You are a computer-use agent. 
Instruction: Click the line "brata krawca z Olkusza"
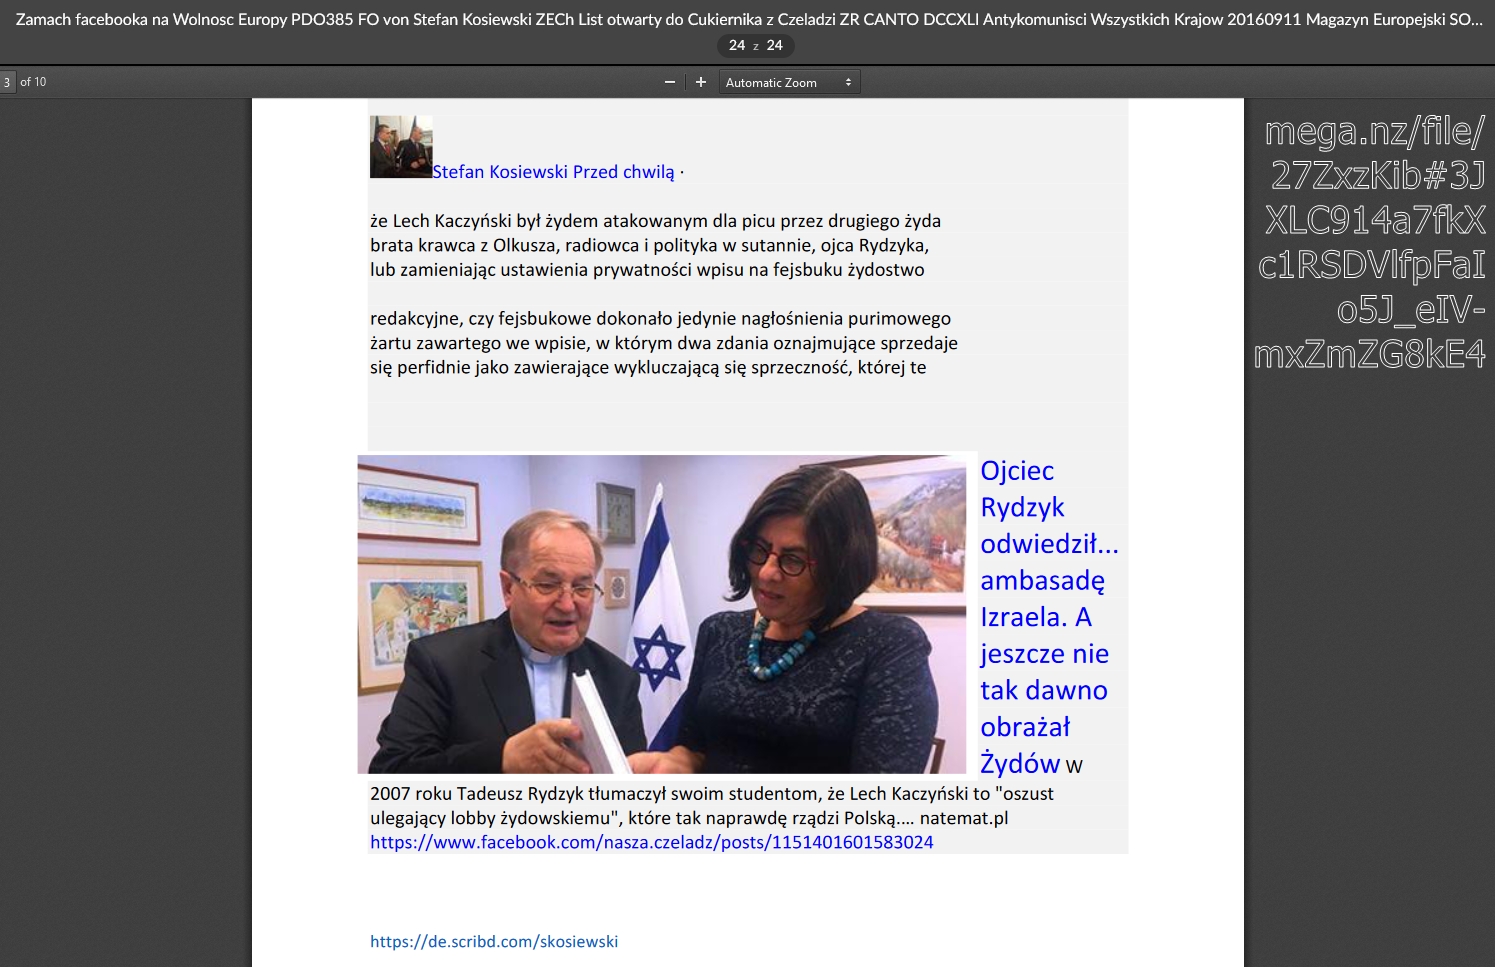point(649,246)
